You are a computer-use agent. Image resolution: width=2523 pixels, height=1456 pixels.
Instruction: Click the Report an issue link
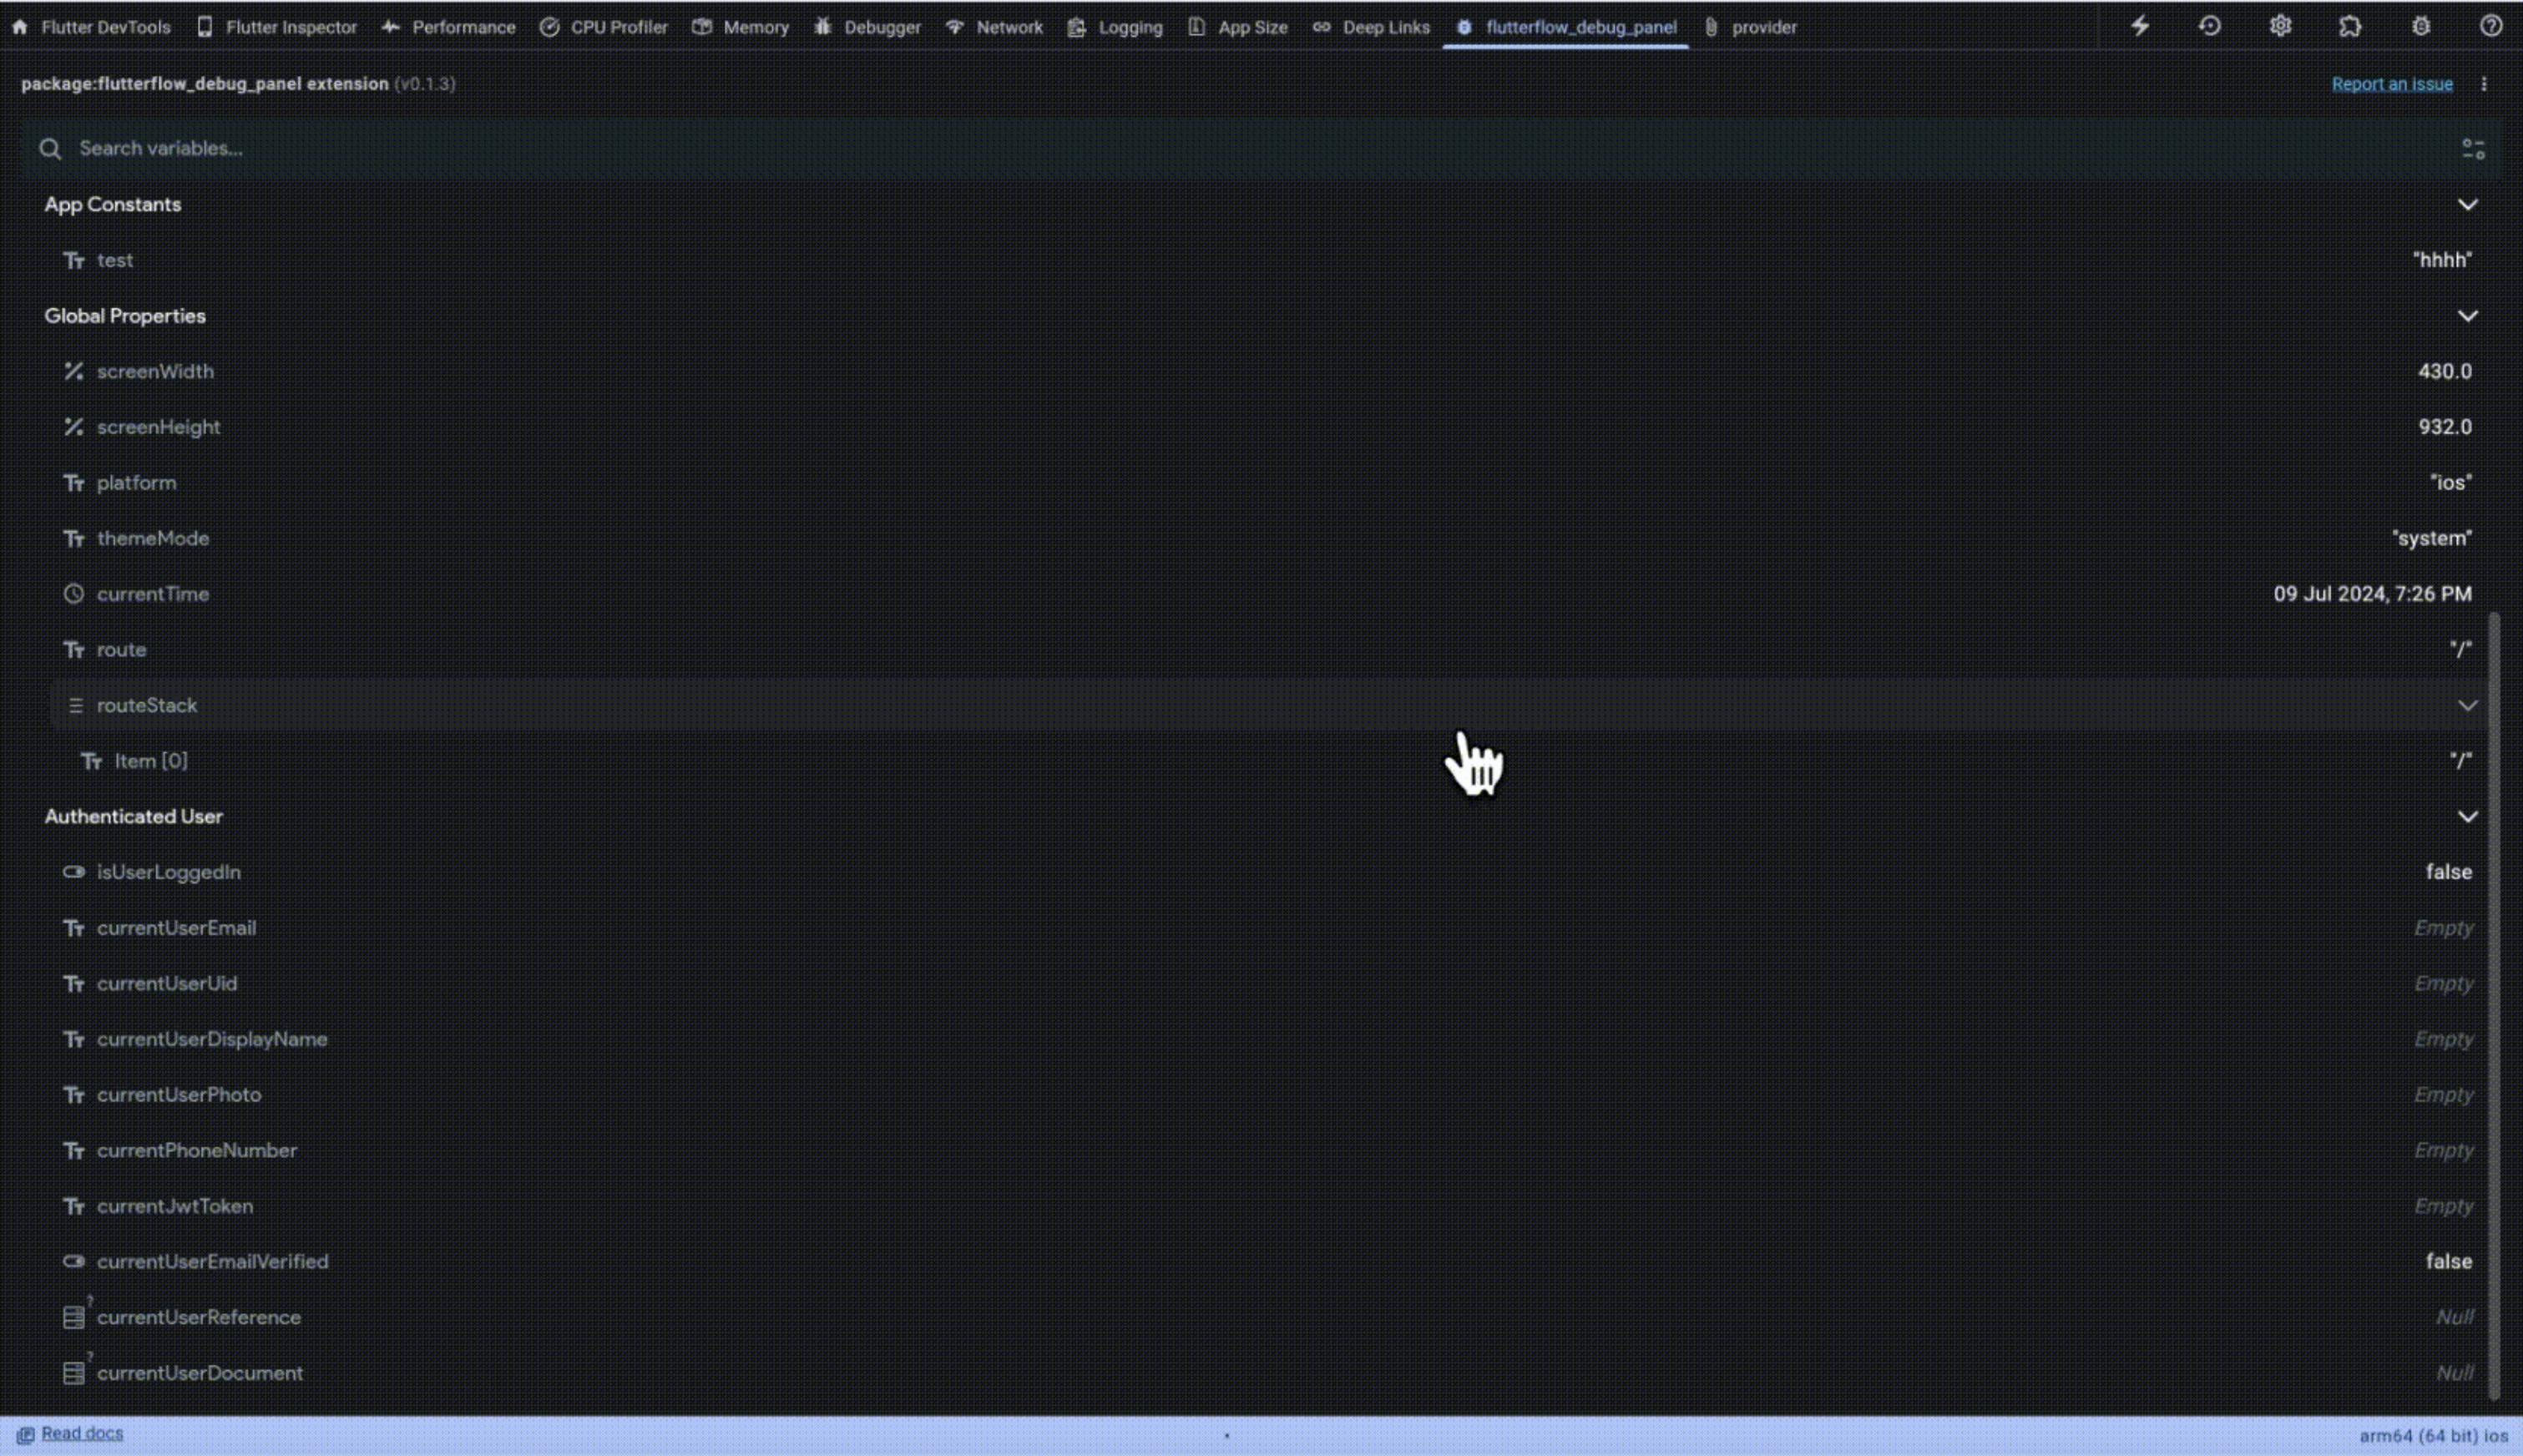coord(2391,84)
